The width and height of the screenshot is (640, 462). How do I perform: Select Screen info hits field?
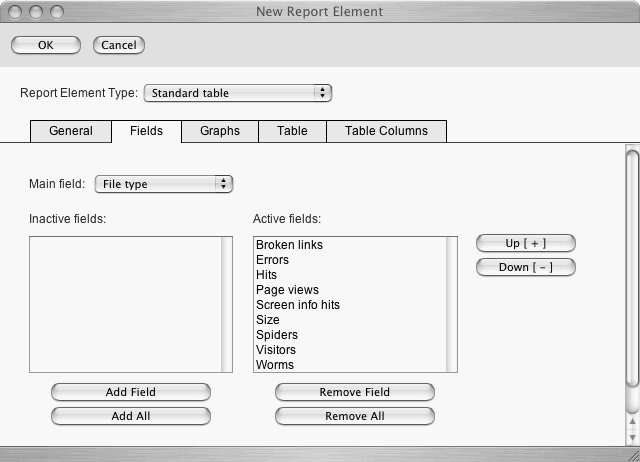click(298, 305)
